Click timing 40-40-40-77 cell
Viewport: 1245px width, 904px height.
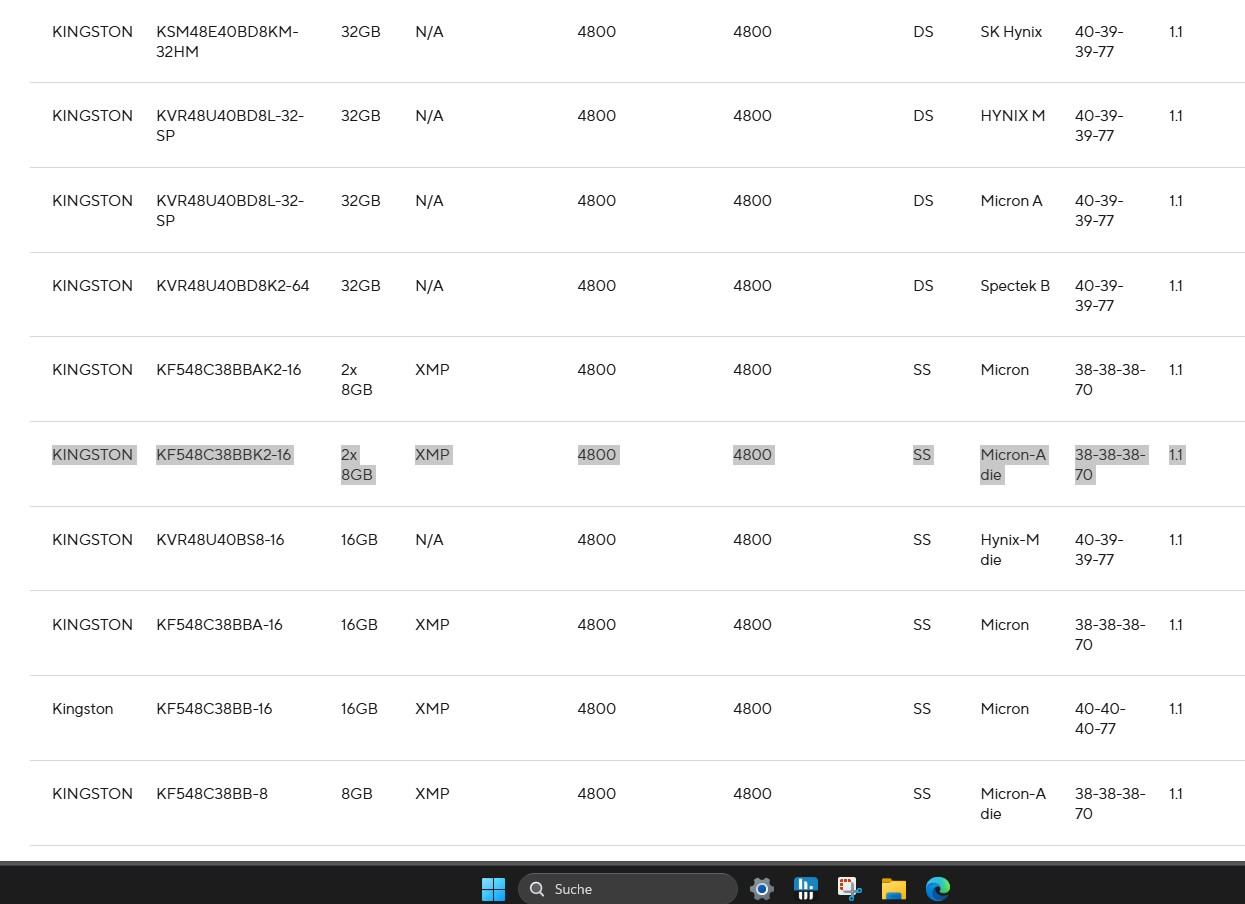point(1100,718)
